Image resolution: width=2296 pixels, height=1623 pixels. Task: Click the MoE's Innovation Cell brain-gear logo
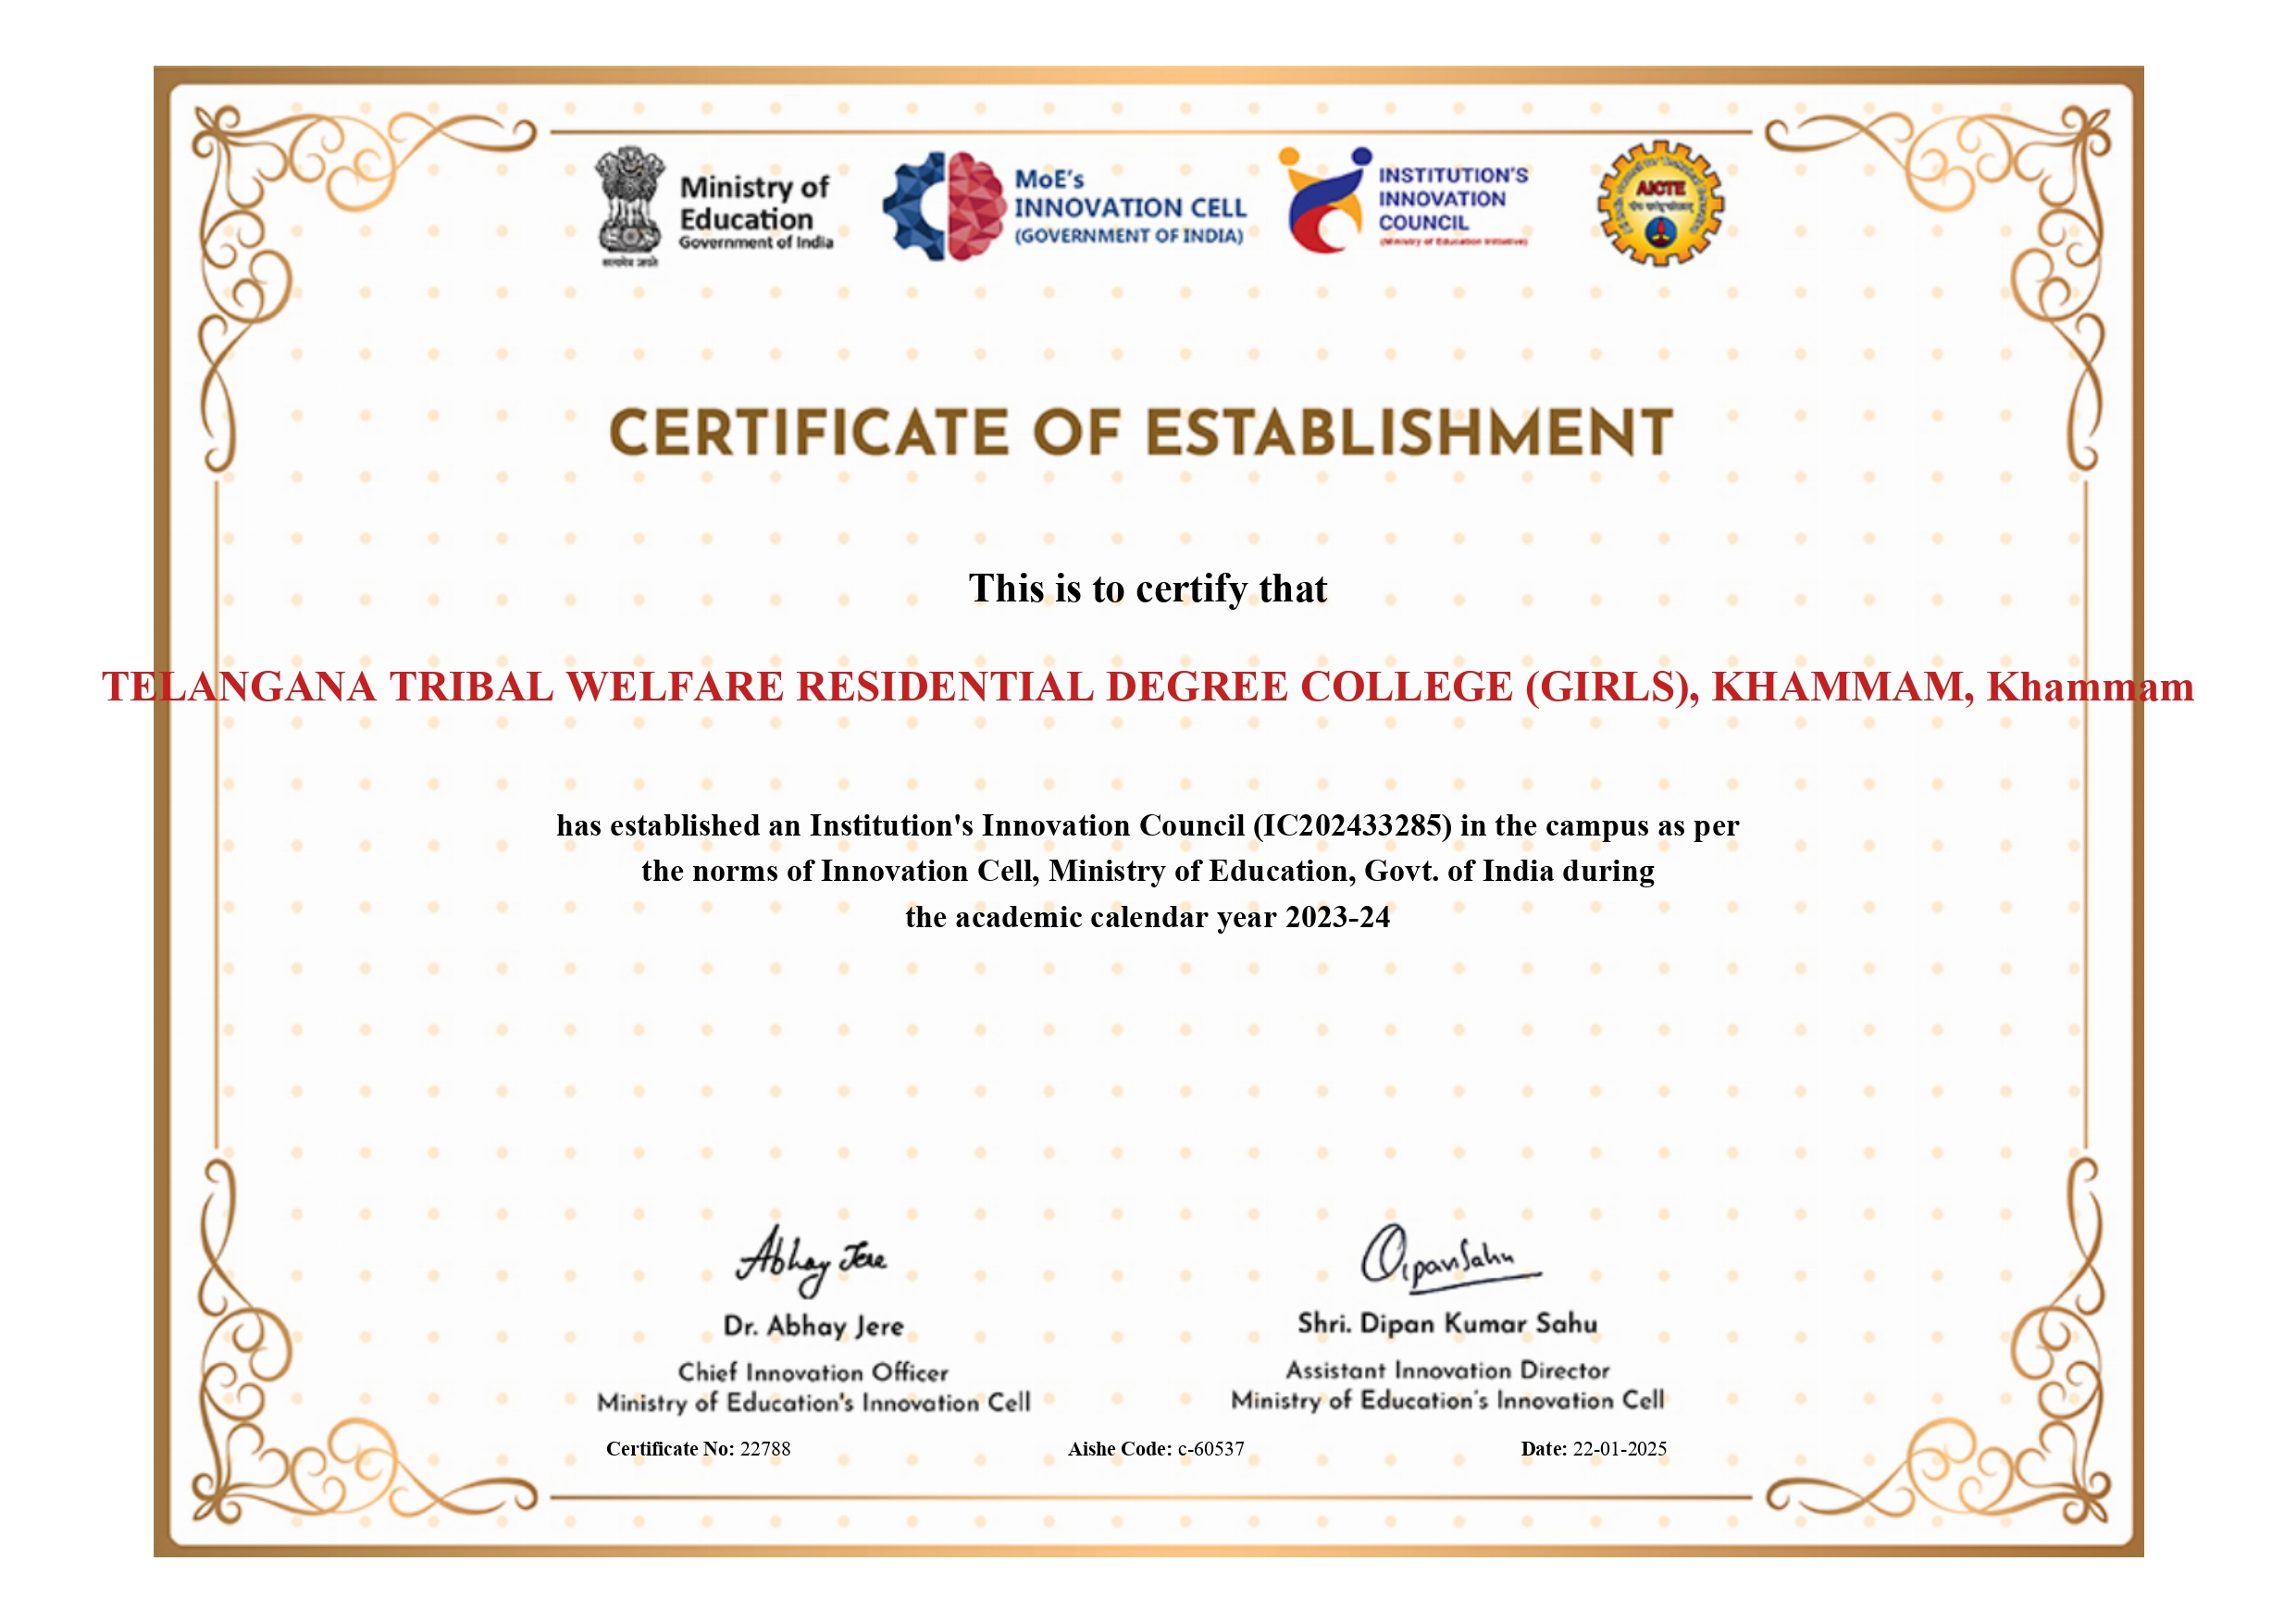pyautogui.click(x=944, y=207)
